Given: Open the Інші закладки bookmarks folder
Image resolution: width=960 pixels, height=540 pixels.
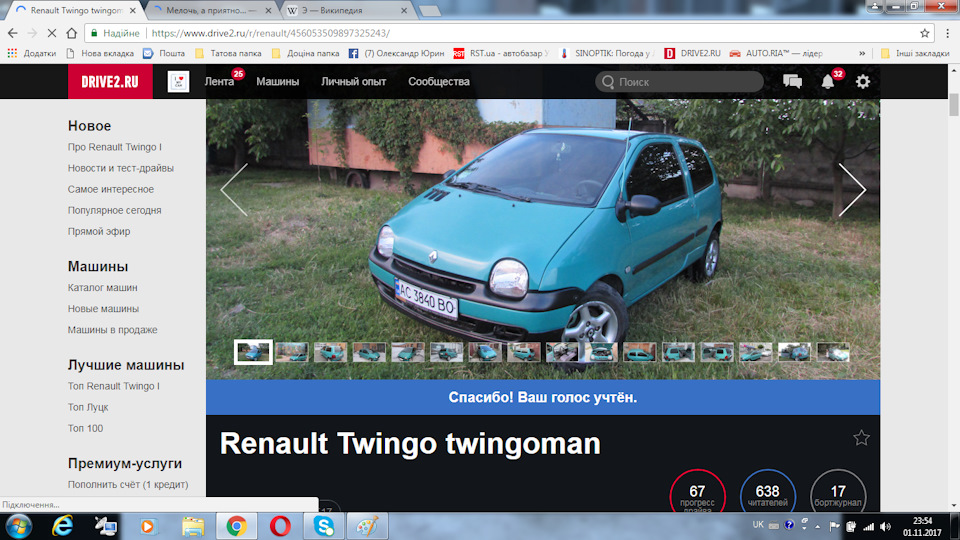Looking at the screenshot, I should [x=915, y=53].
